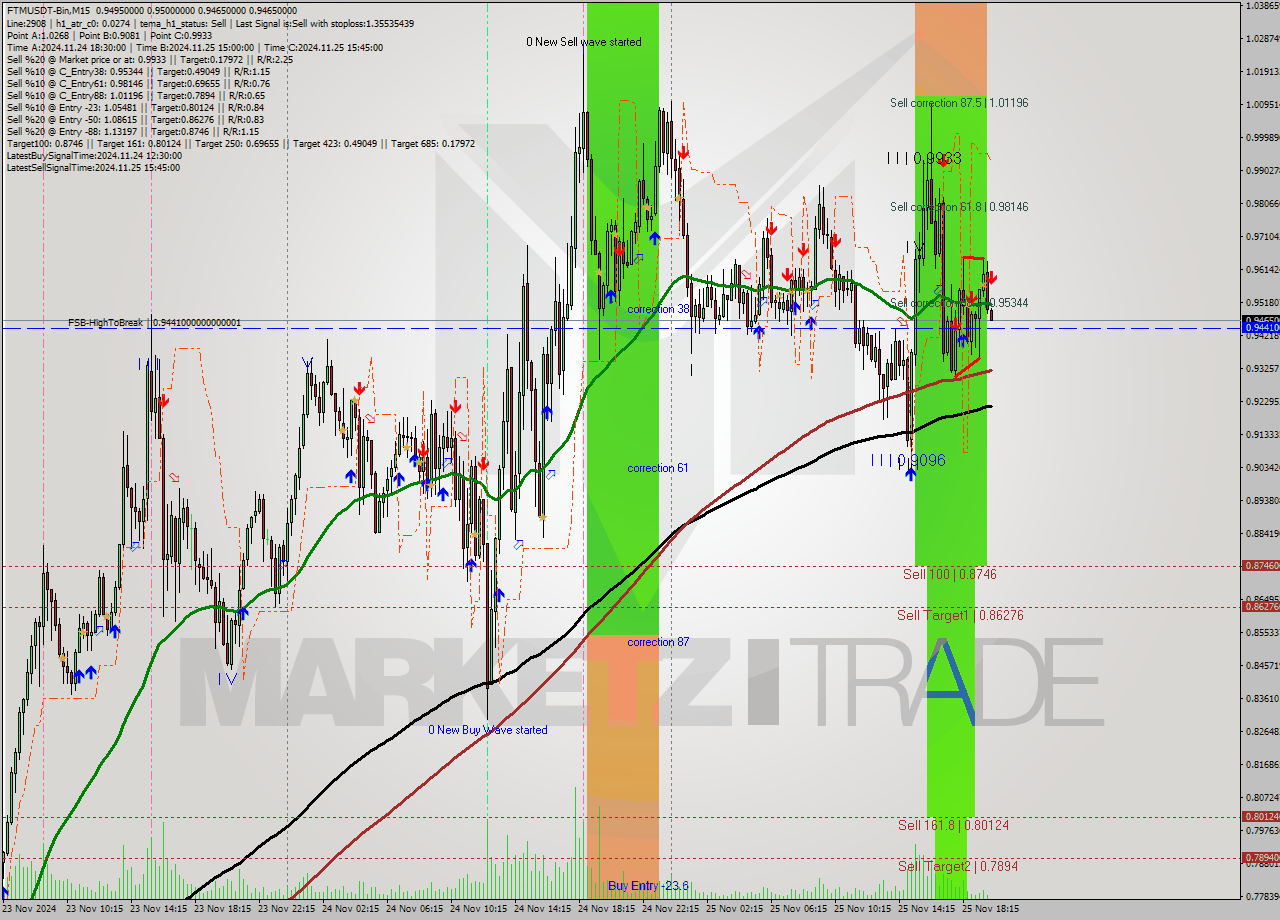Click the '25 Nov 06:15' time axis label
Image resolution: width=1280 pixels, height=920 pixels.
point(799,910)
